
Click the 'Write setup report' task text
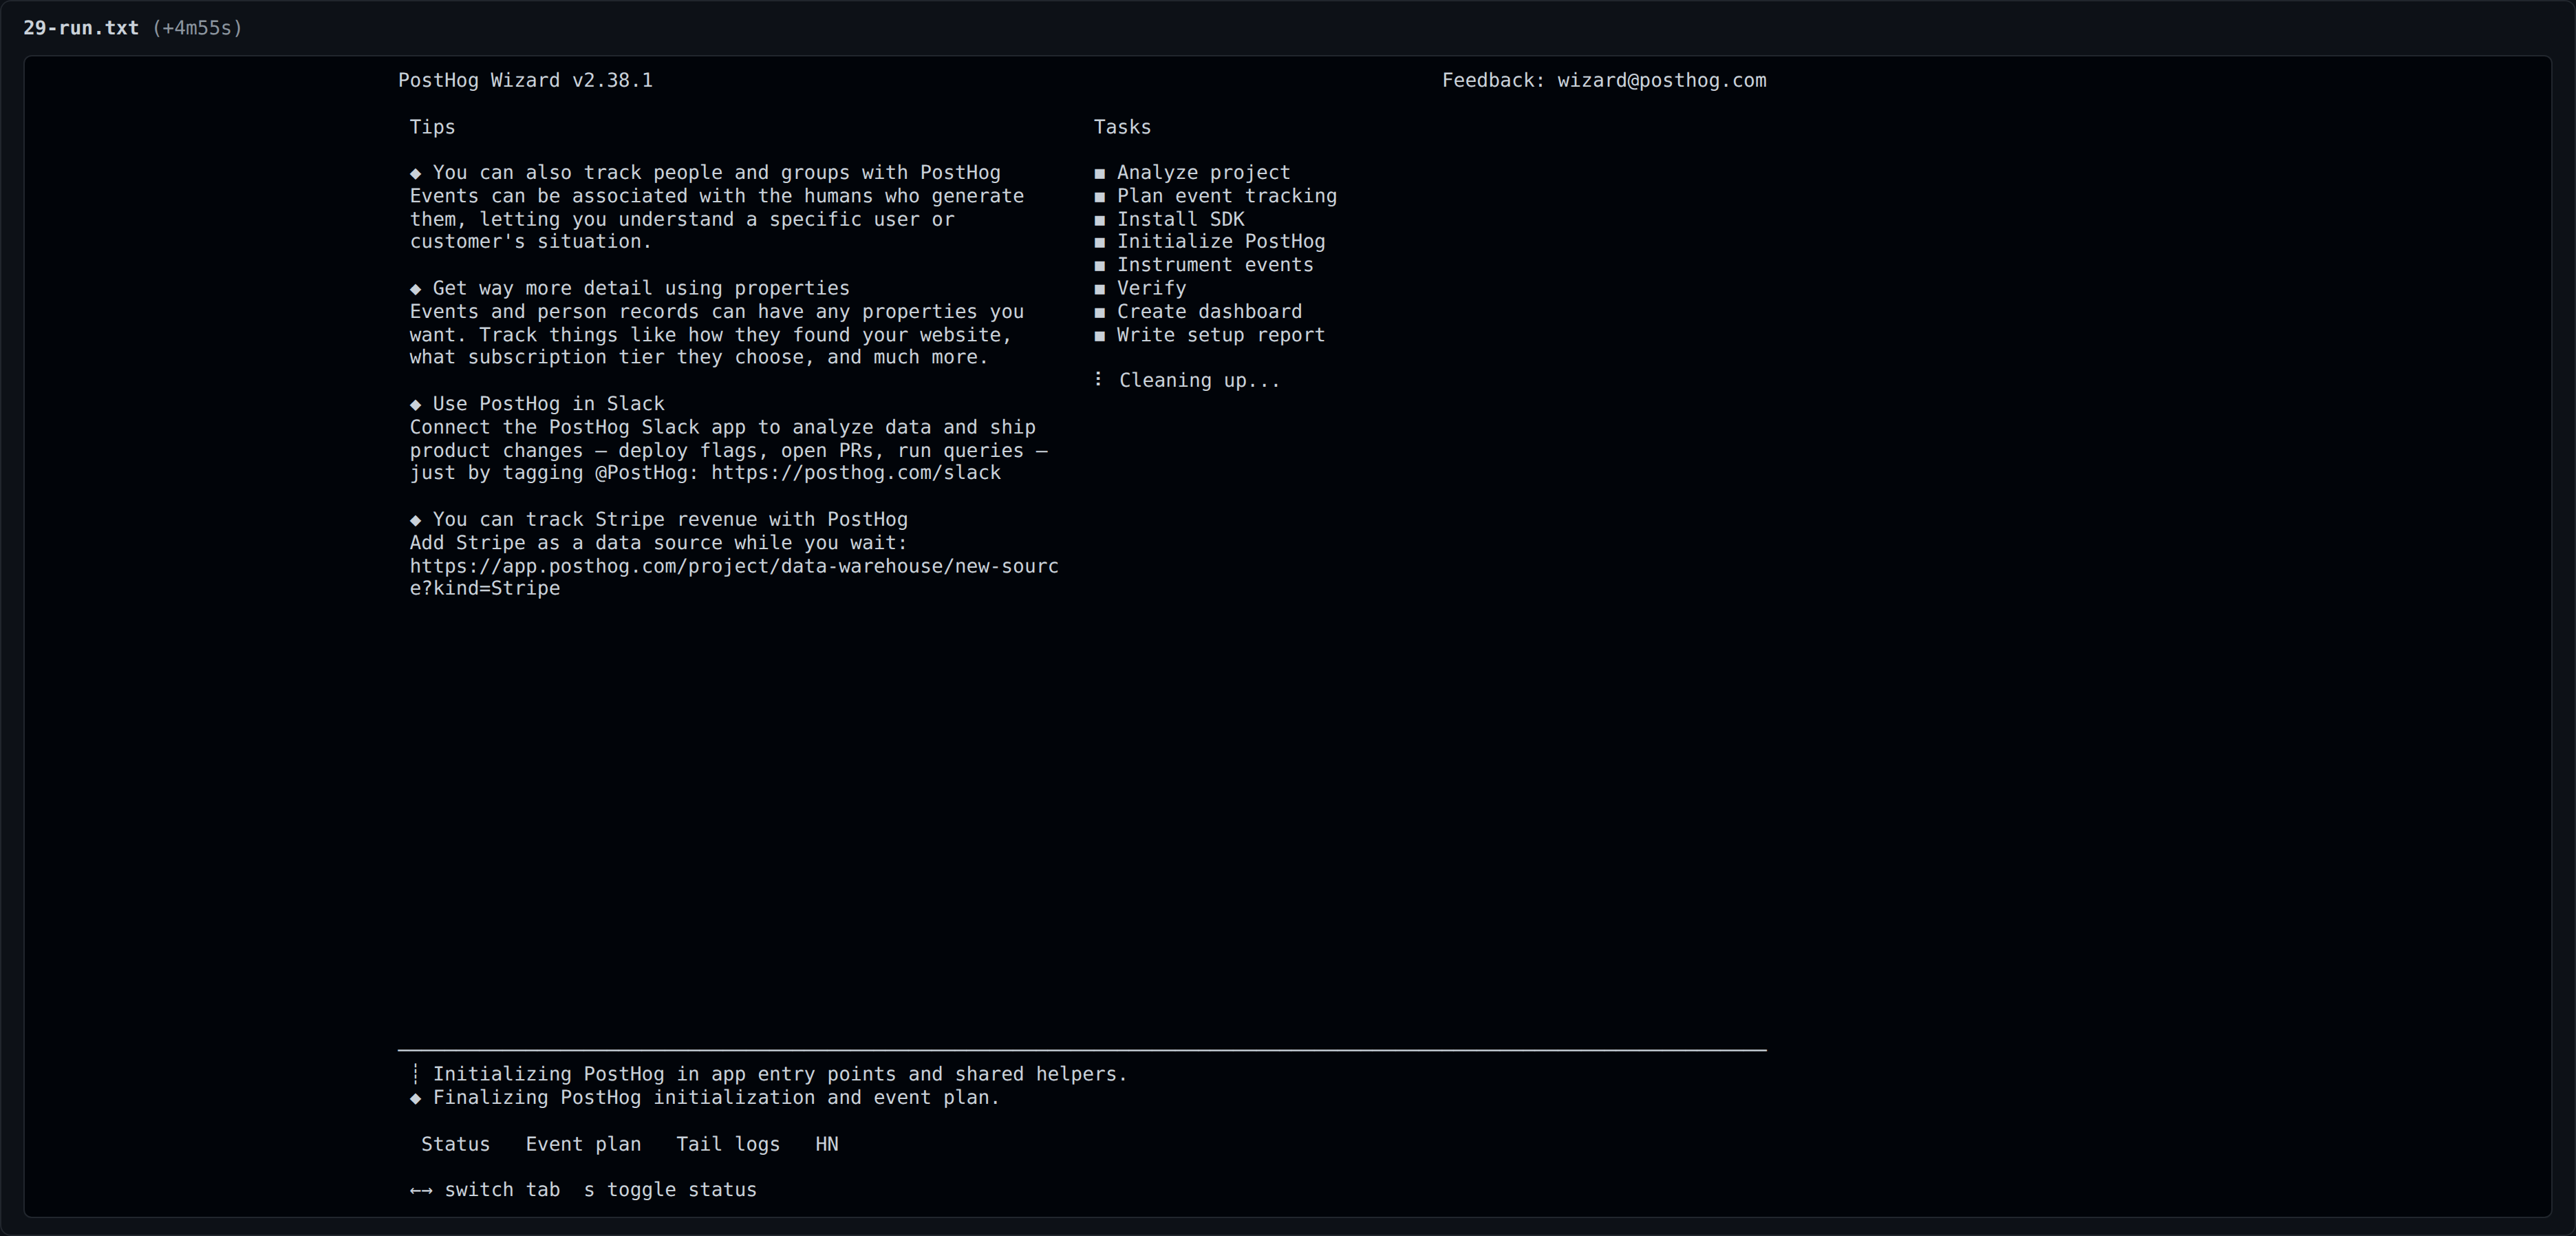[1220, 335]
